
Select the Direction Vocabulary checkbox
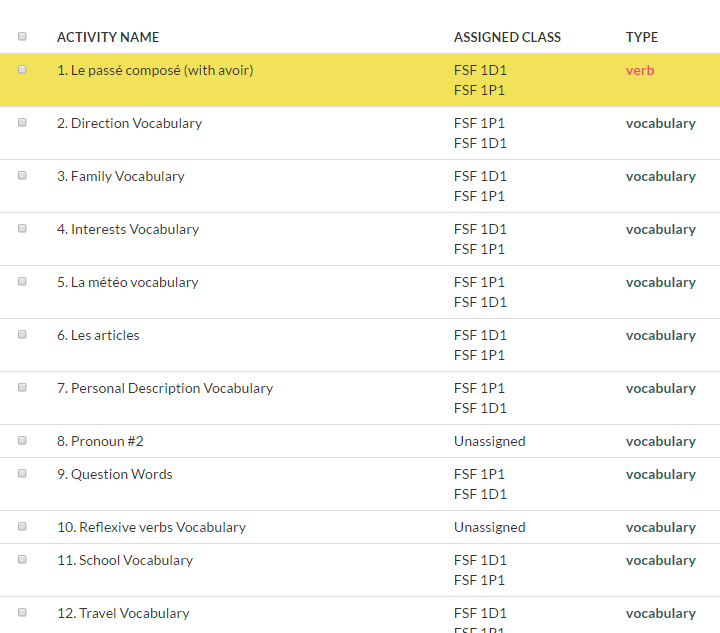click(22, 123)
